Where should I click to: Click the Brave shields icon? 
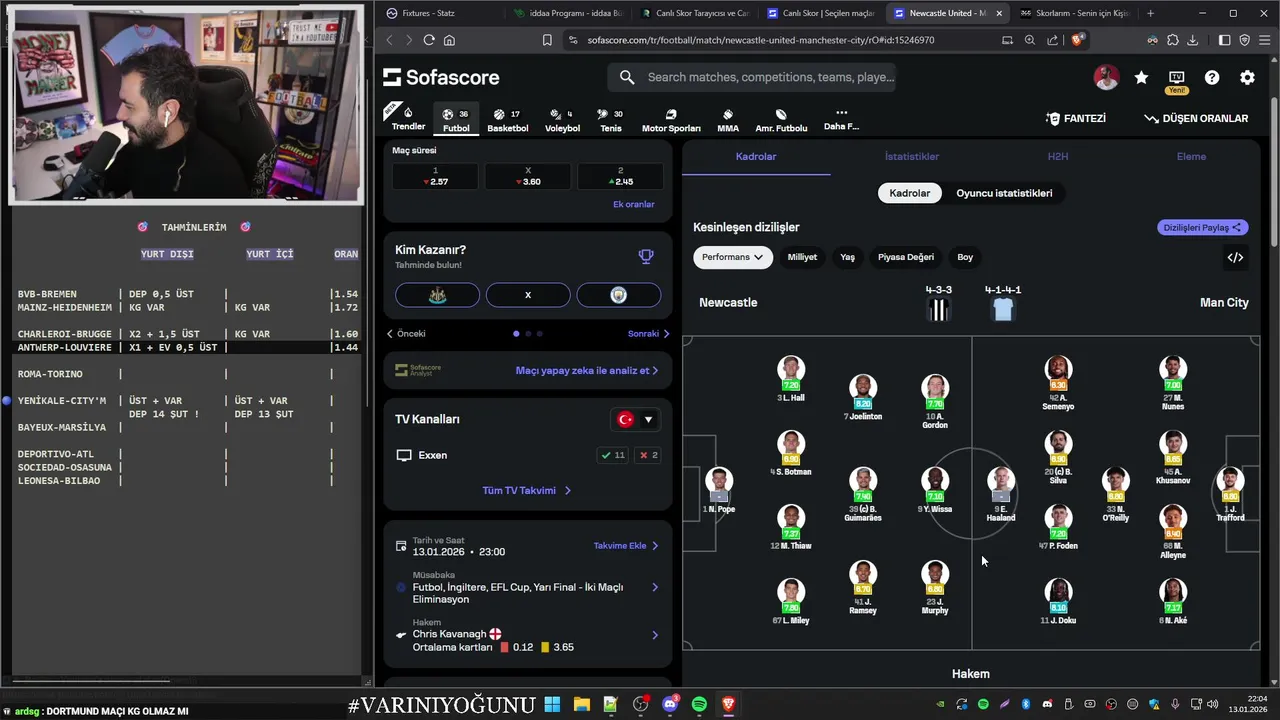click(x=1077, y=40)
